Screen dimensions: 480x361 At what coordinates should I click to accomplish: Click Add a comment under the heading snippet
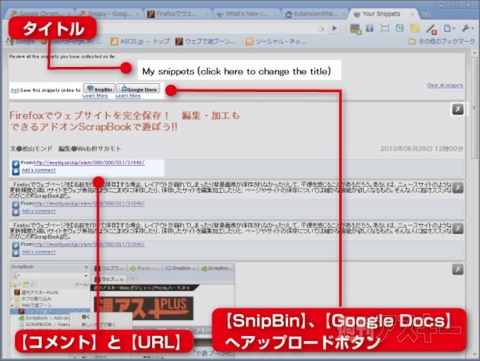click(39, 170)
